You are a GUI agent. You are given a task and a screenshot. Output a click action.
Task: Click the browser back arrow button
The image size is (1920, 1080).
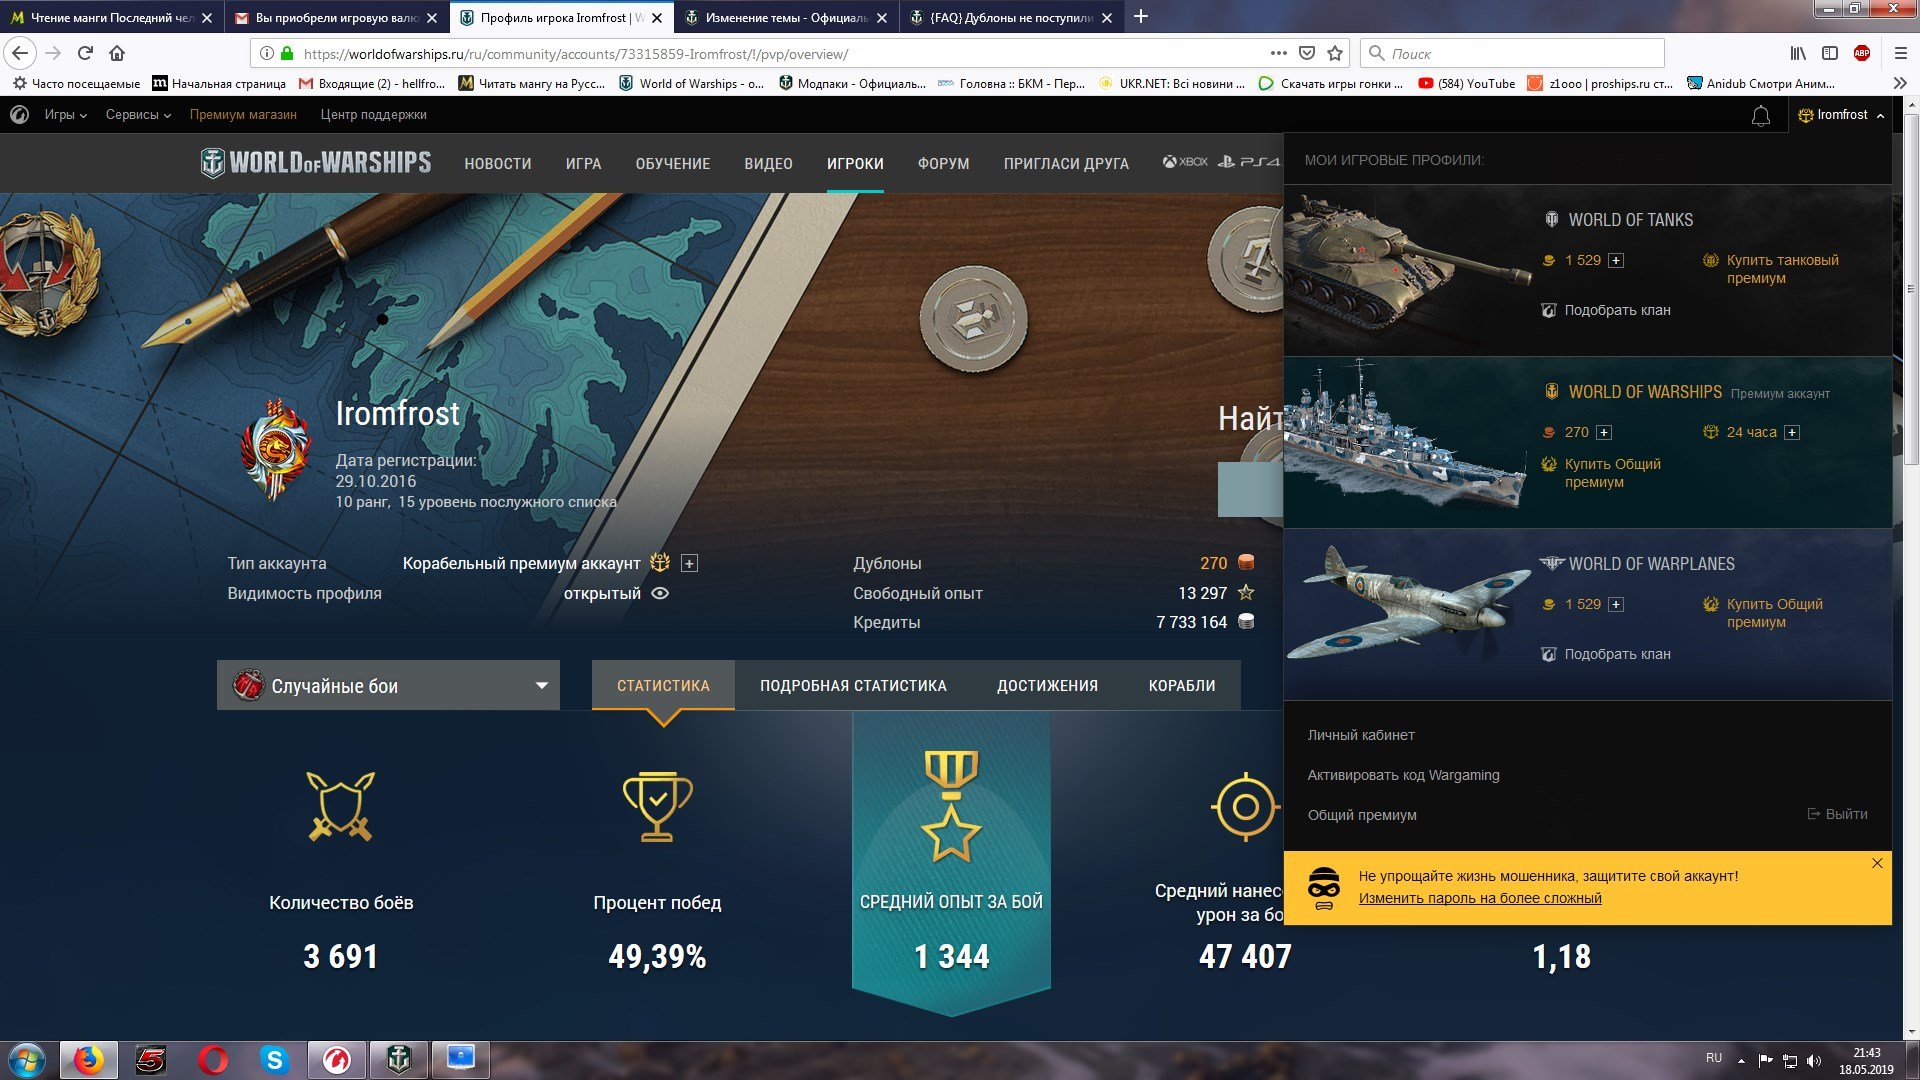(x=20, y=53)
